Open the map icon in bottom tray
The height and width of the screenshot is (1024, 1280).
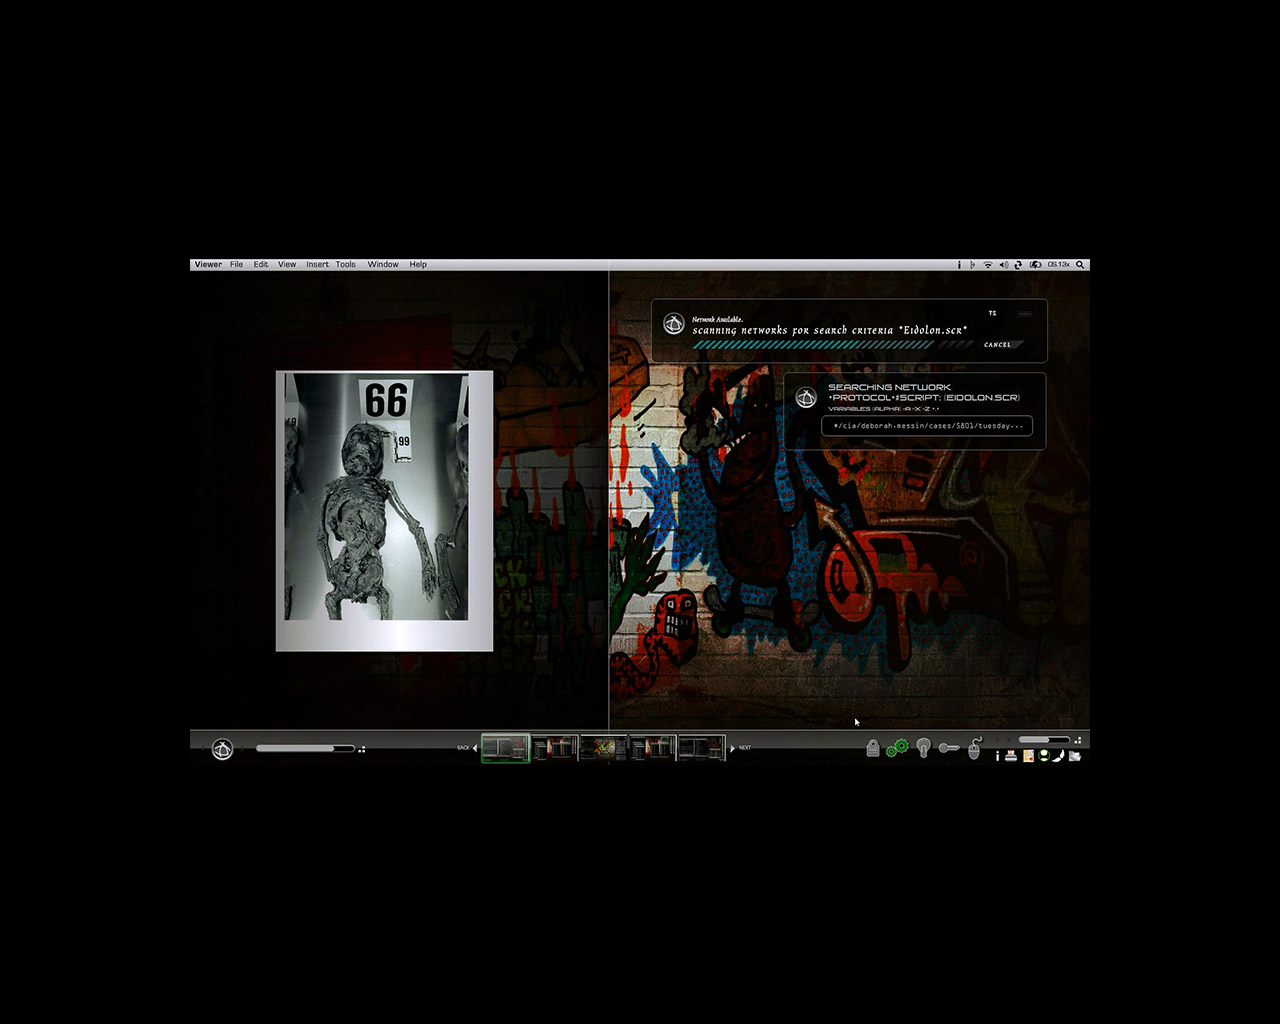(1028, 756)
